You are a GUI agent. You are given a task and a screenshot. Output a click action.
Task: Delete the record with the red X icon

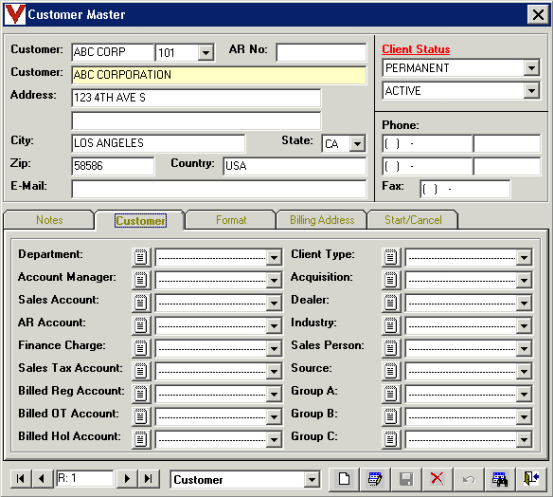[x=437, y=479]
